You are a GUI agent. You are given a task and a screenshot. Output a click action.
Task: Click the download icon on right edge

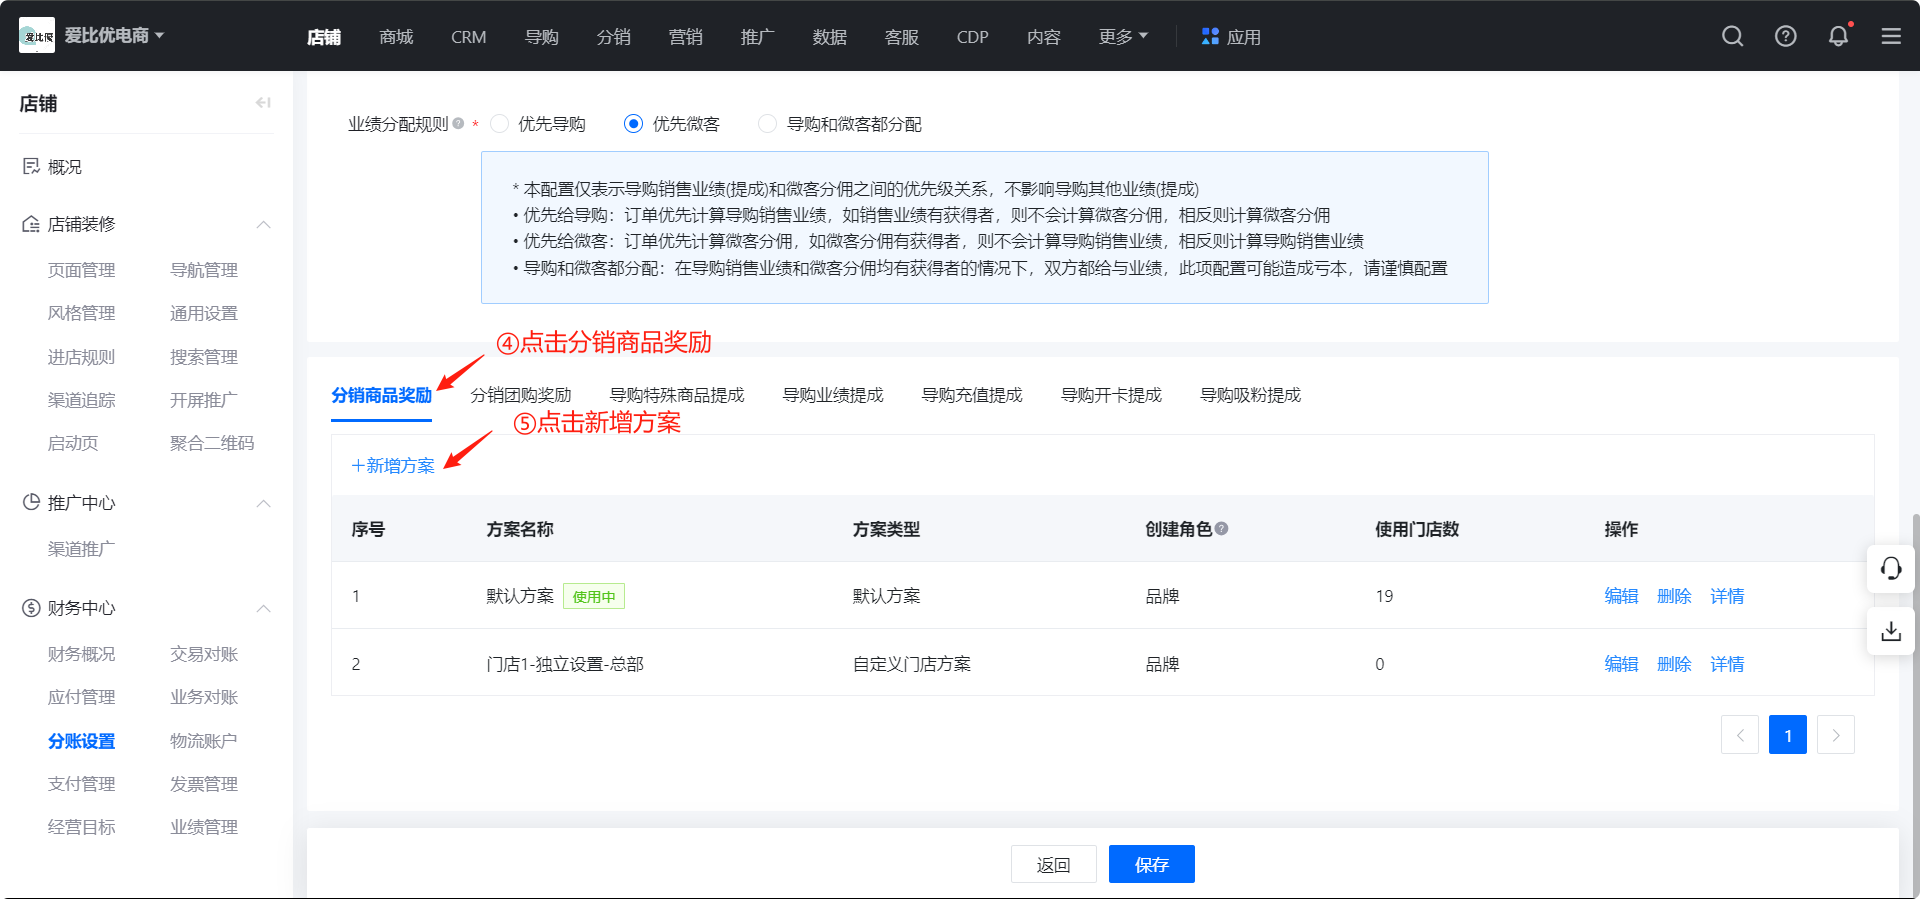[x=1890, y=631]
